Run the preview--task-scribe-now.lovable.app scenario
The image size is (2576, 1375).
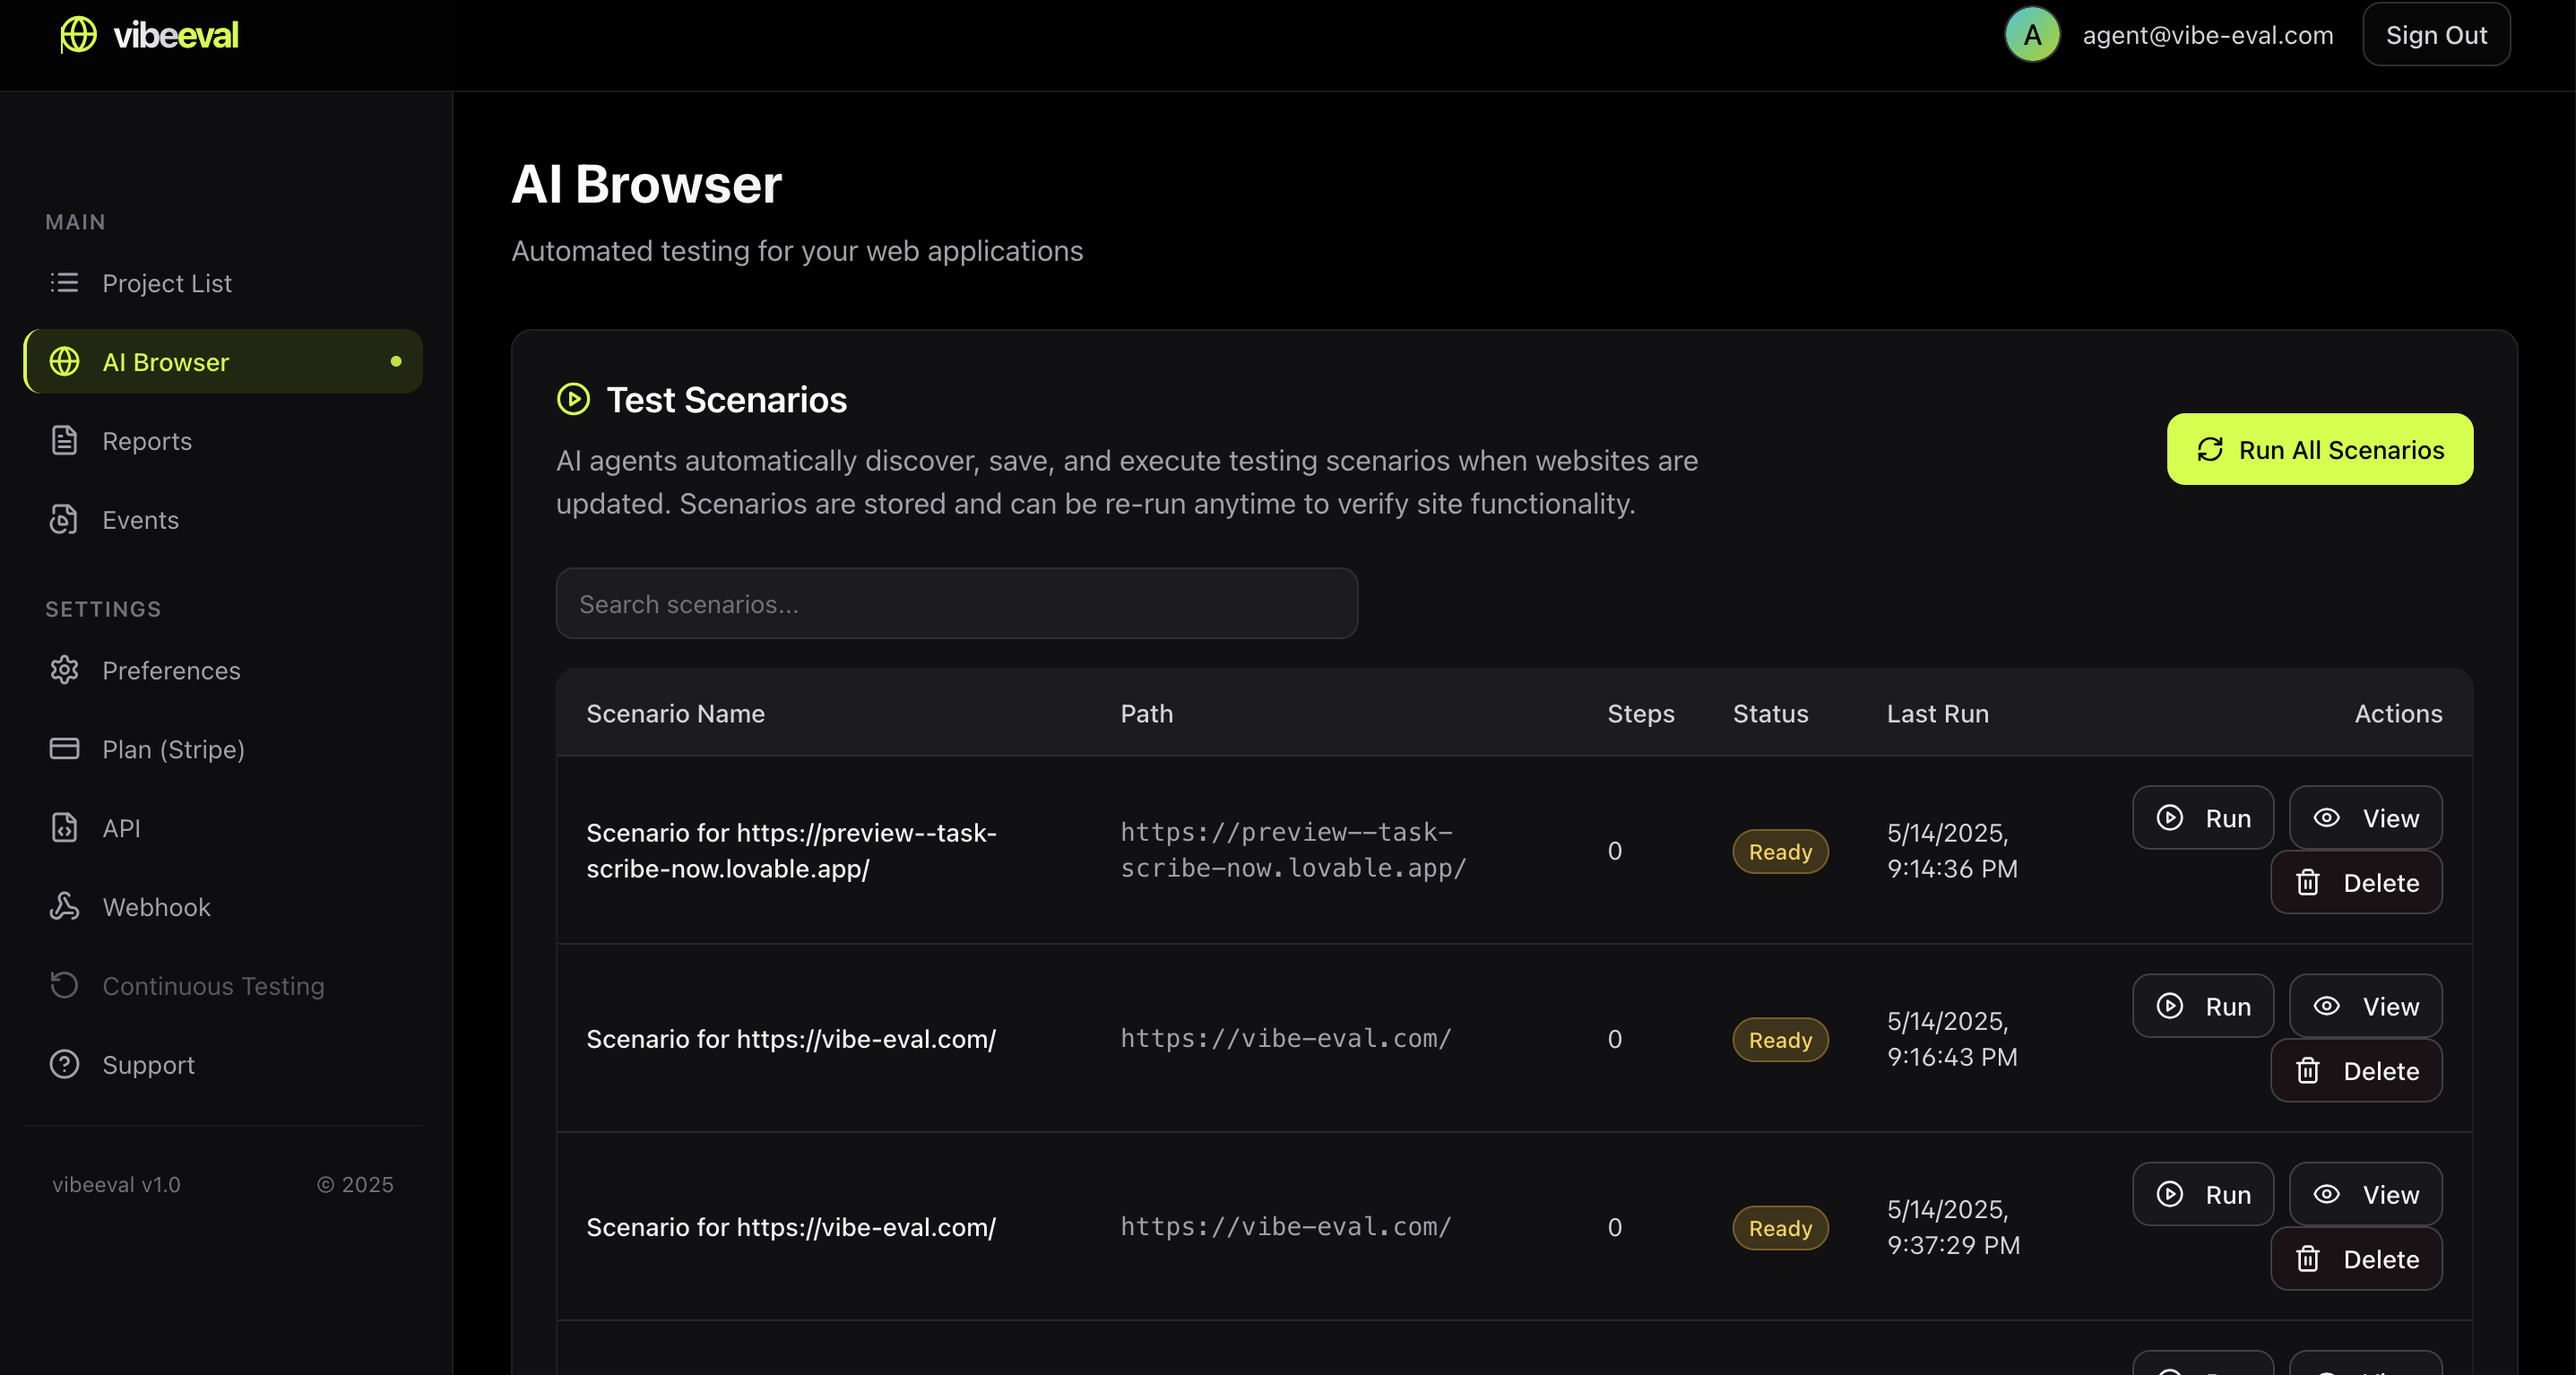[x=2203, y=818]
